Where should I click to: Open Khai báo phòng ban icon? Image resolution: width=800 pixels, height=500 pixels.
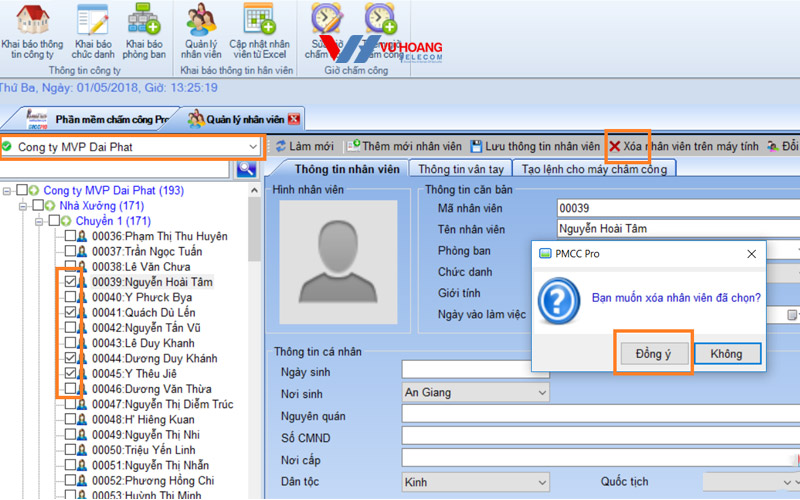pos(143,32)
